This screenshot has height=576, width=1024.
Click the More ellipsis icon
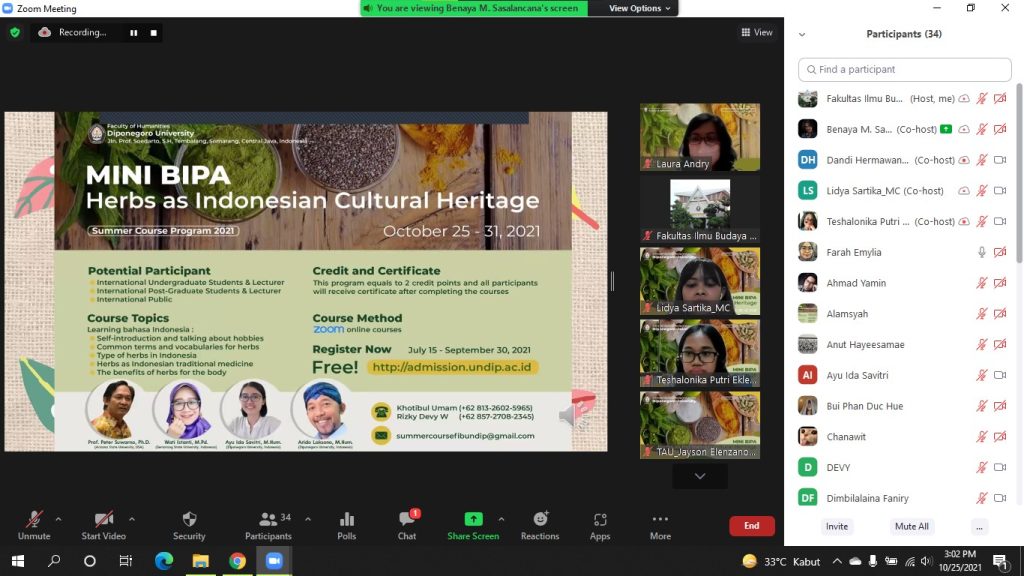(660, 520)
